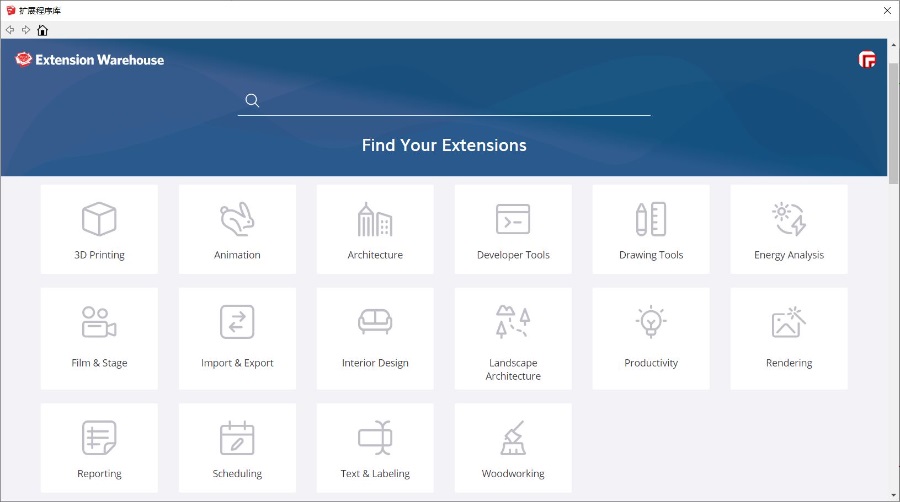Click the Extension Warehouse title text
900x502 pixels.
100,60
